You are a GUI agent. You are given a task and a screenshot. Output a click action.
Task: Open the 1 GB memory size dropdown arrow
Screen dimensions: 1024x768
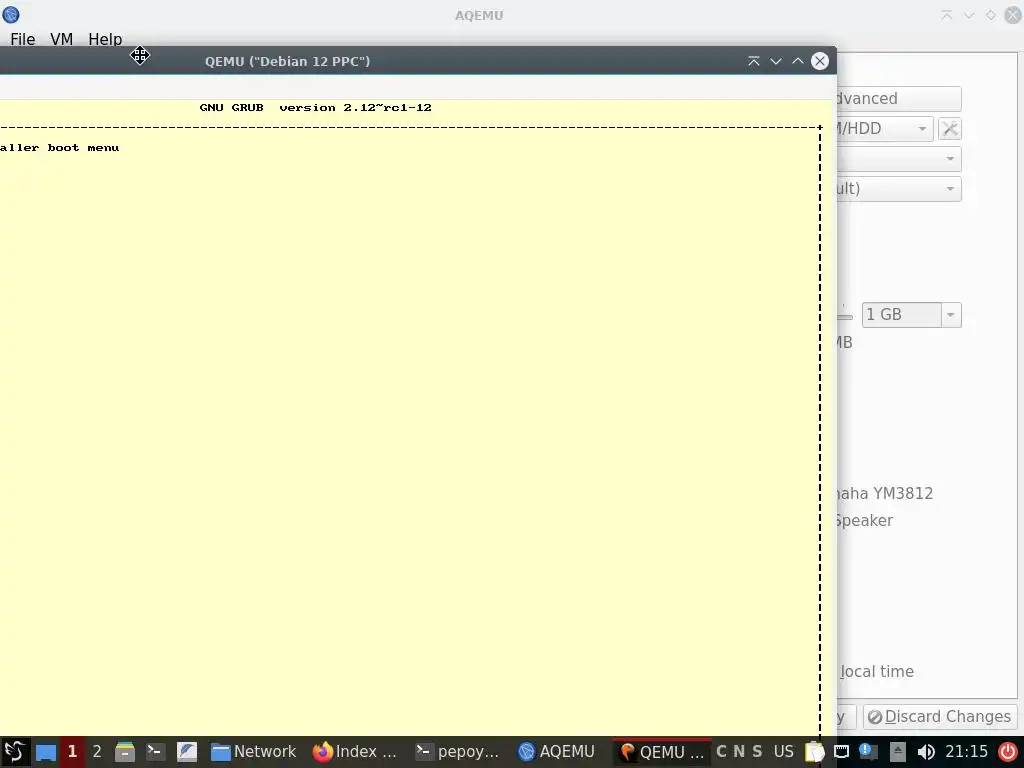pyautogui.click(x=951, y=315)
